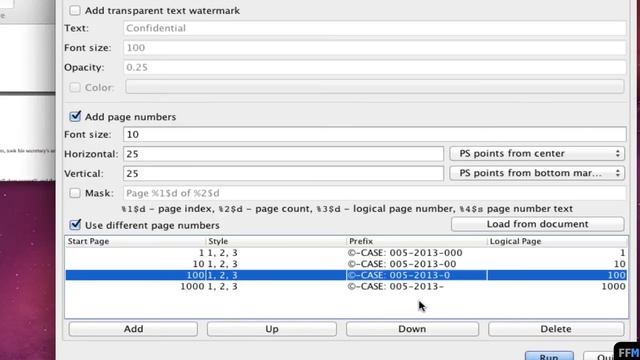Uncheck the Add page numbers checkbox

pos(75,117)
